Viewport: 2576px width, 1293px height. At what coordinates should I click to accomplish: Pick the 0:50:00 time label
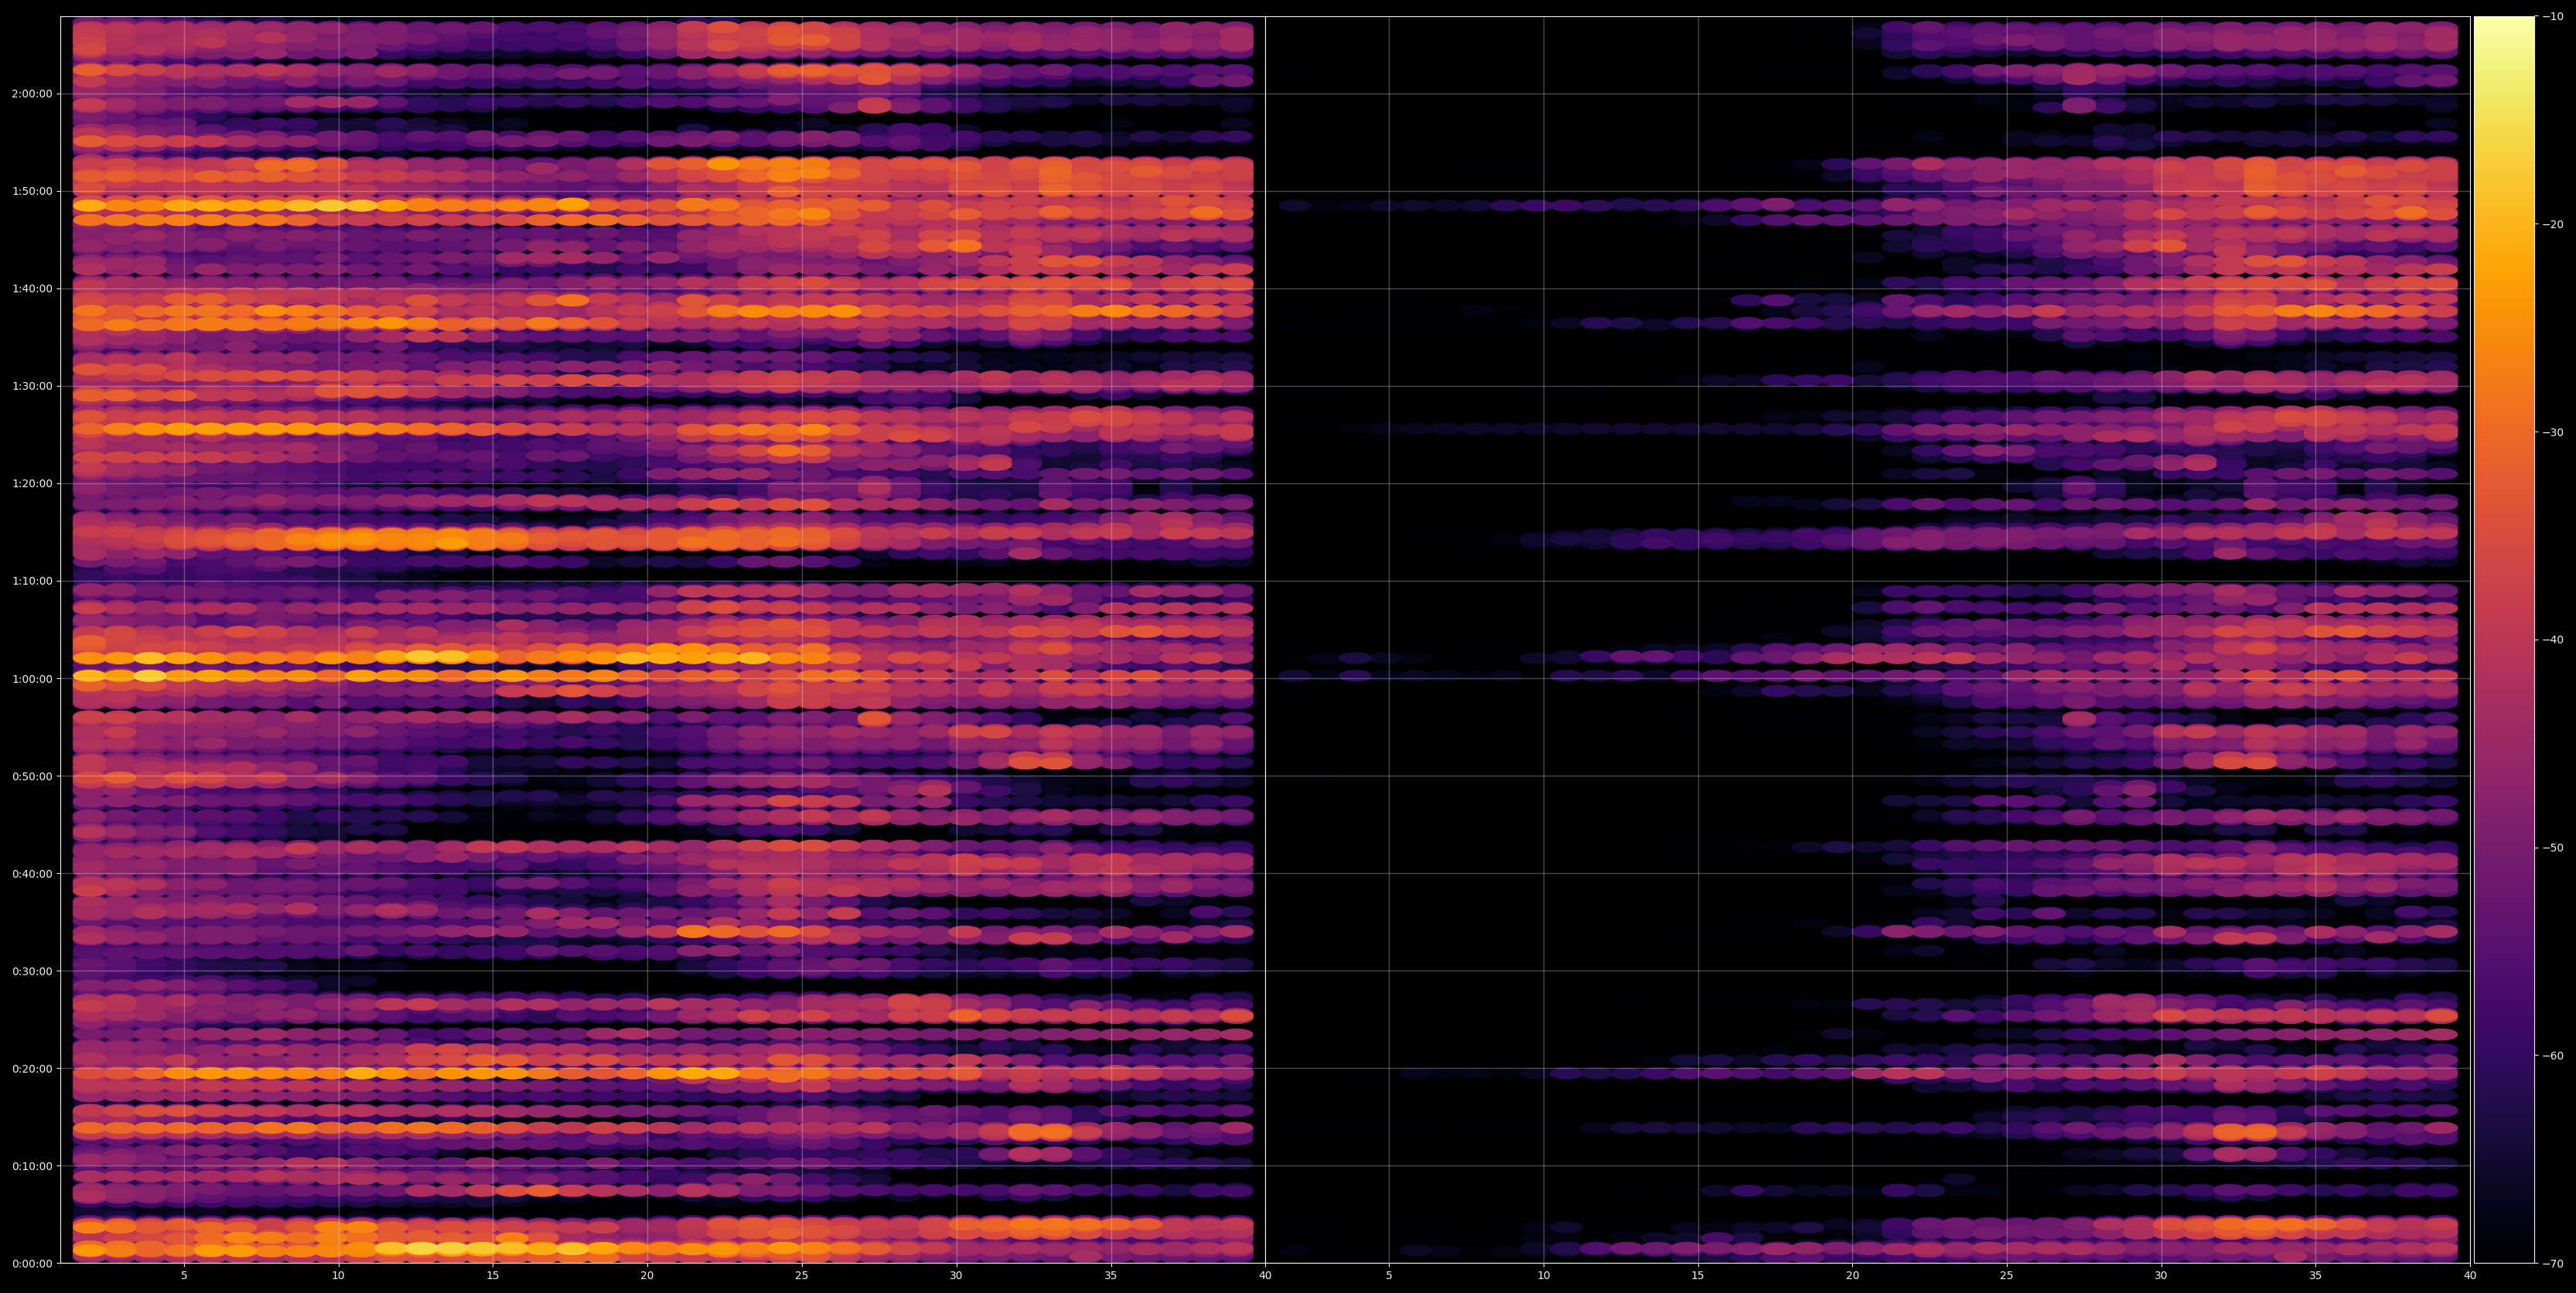[x=31, y=776]
